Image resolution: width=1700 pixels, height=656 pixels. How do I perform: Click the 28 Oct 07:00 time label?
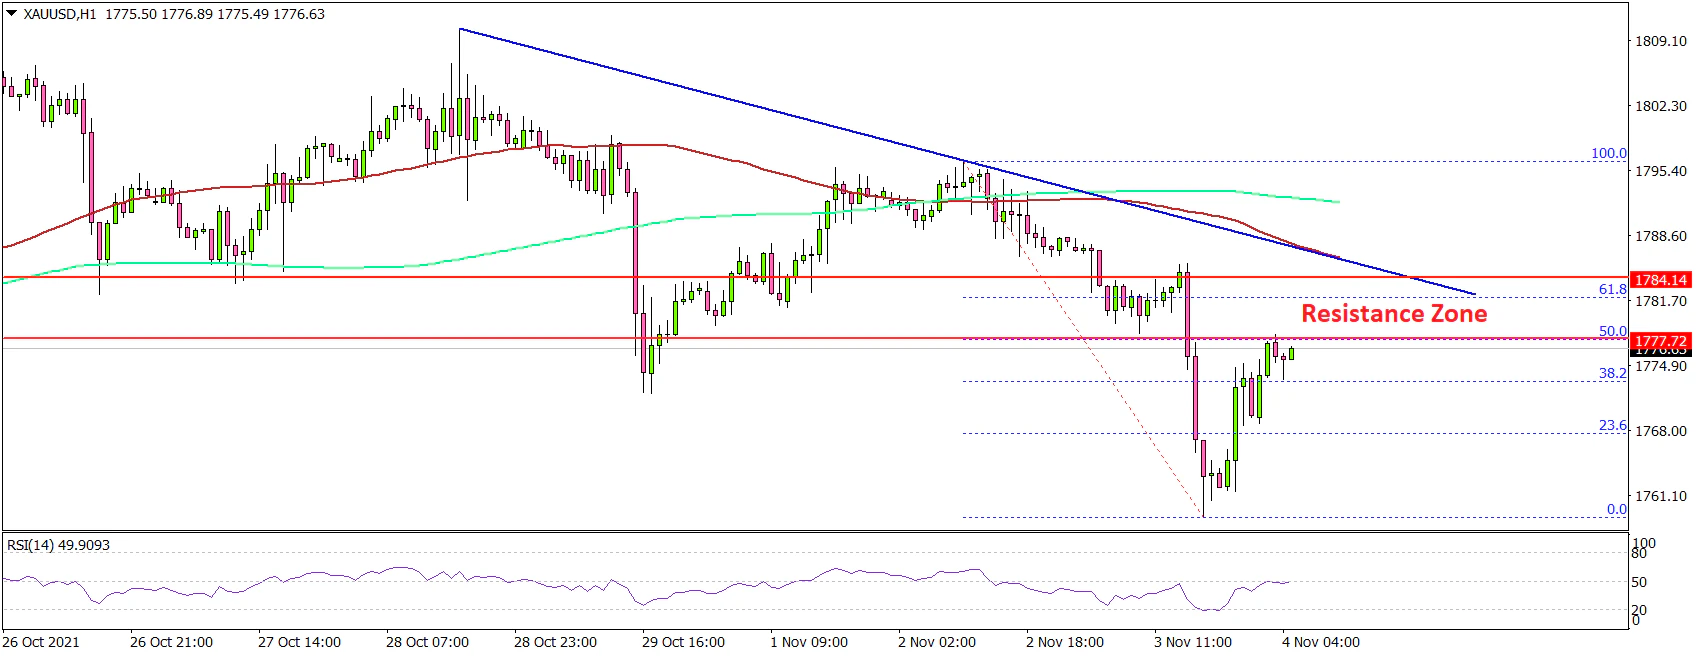(x=427, y=642)
